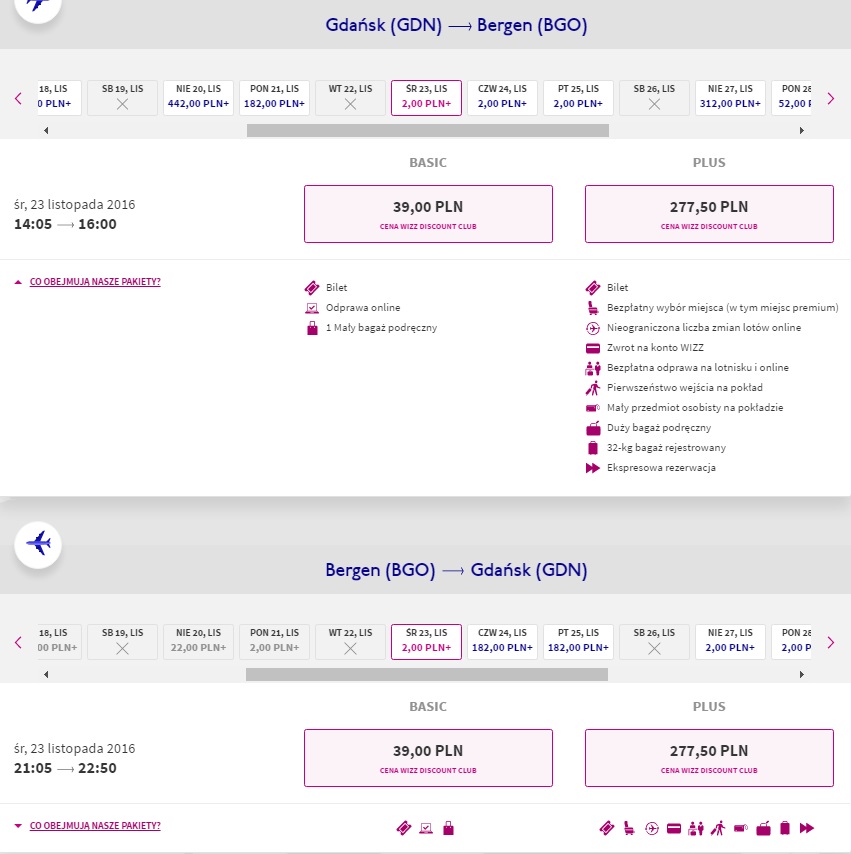Image resolution: width=851 pixels, height=854 pixels.
Task: Click the priority boarding walking icon
Action: 593,388
